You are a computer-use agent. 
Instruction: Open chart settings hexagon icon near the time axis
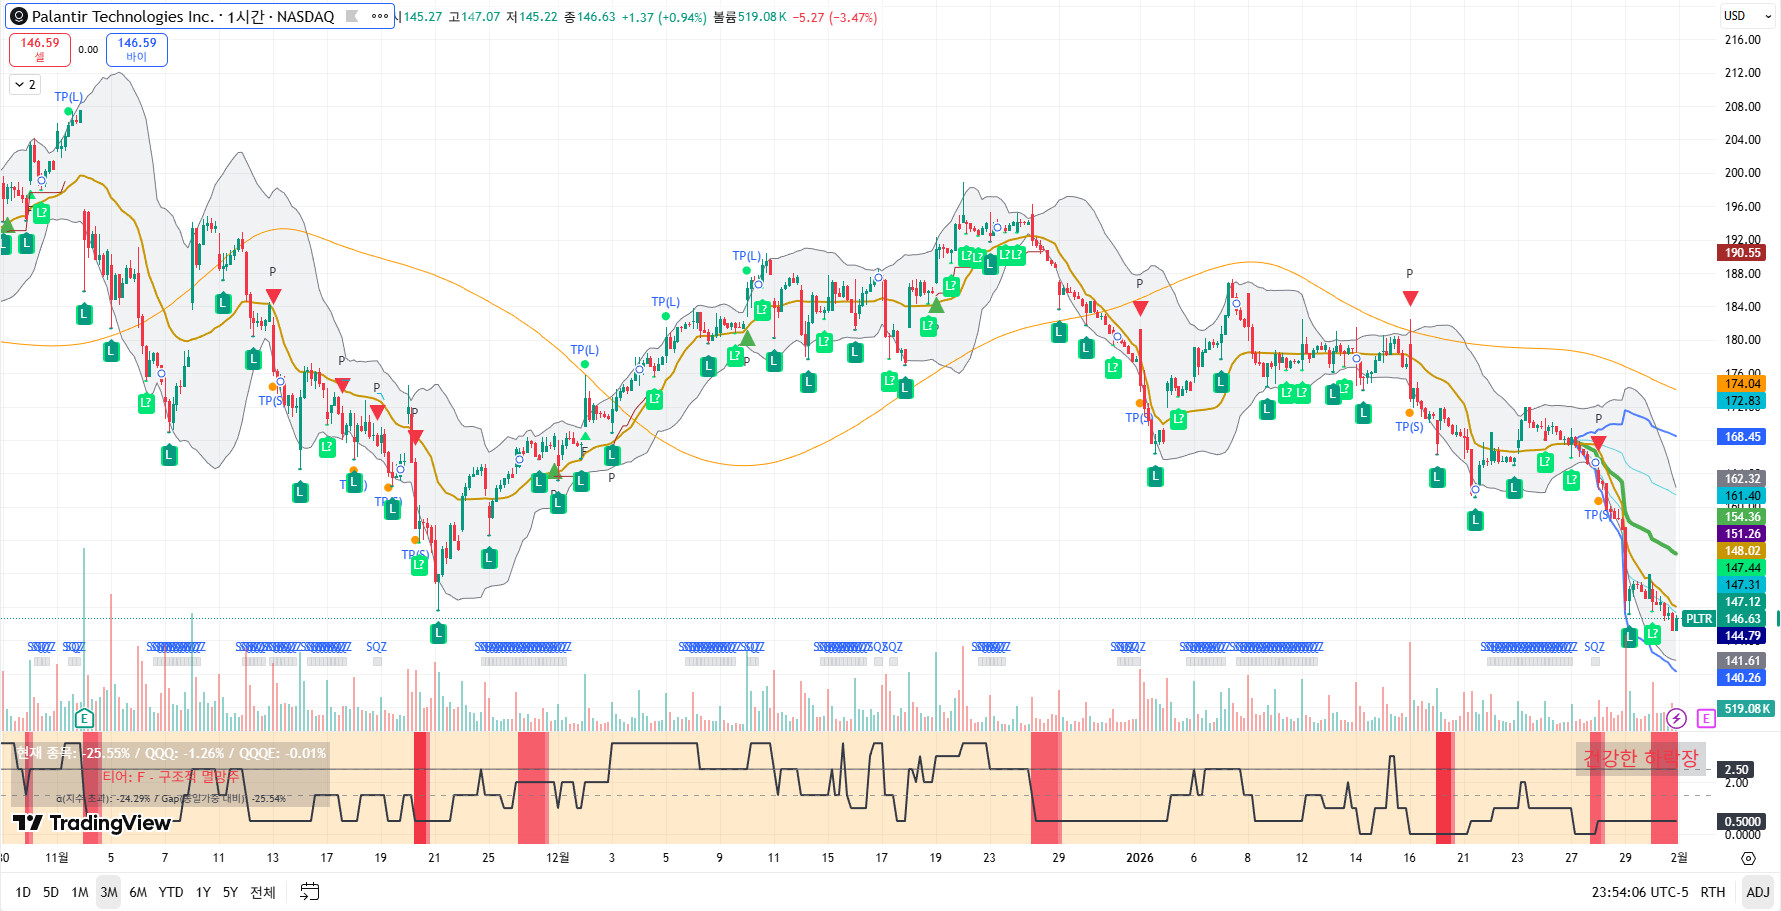coord(1748,858)
